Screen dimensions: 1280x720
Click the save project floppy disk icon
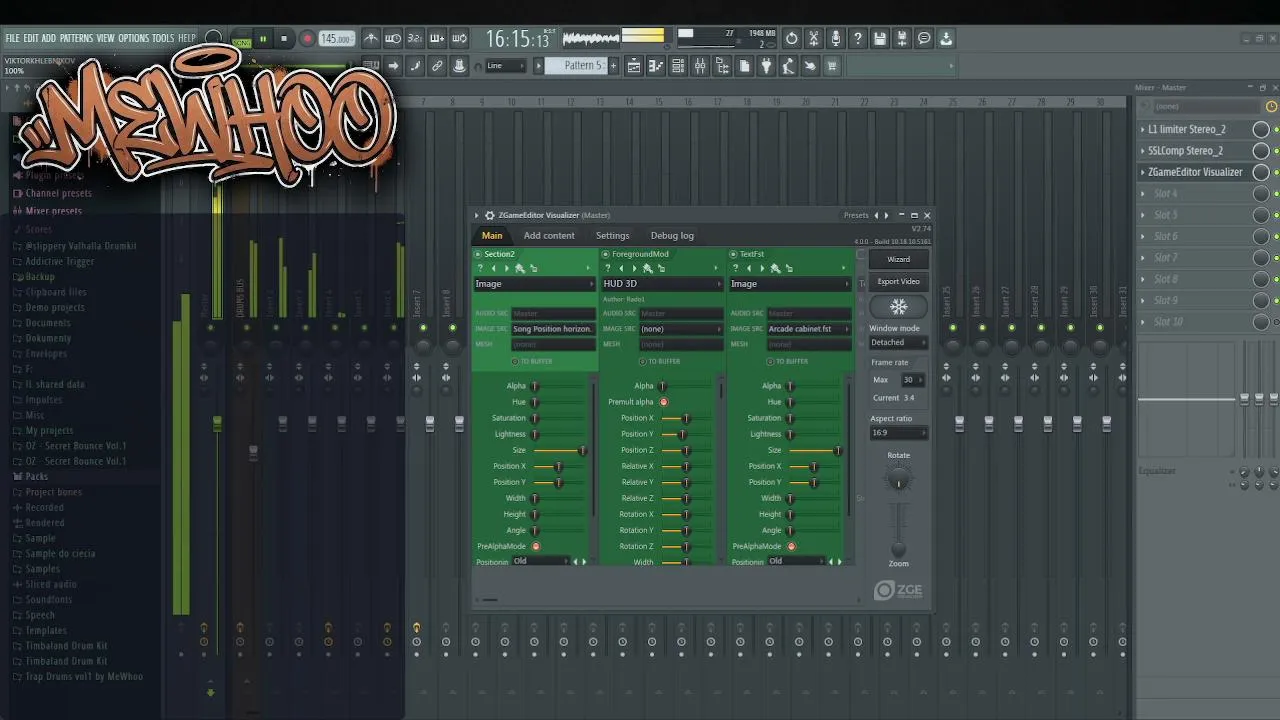[880, 39]
